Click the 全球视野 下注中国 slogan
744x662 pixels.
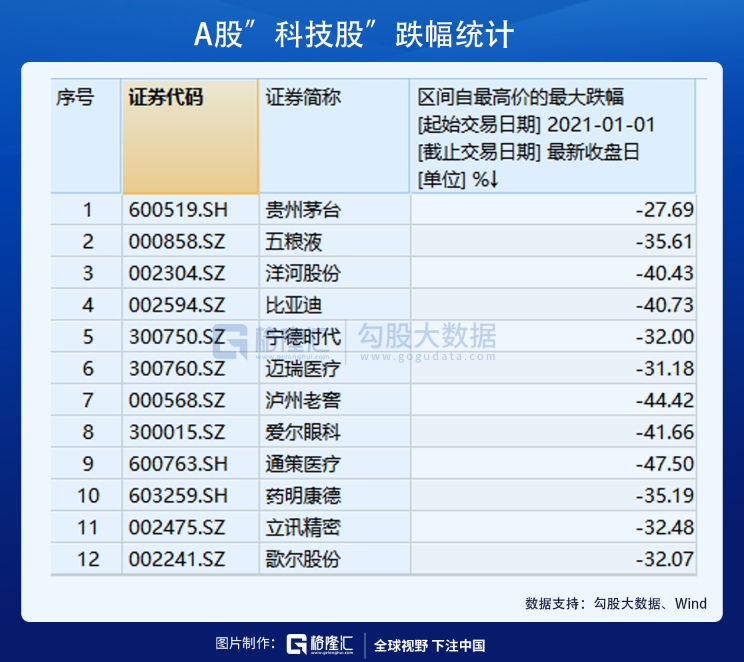click(429, 645)
